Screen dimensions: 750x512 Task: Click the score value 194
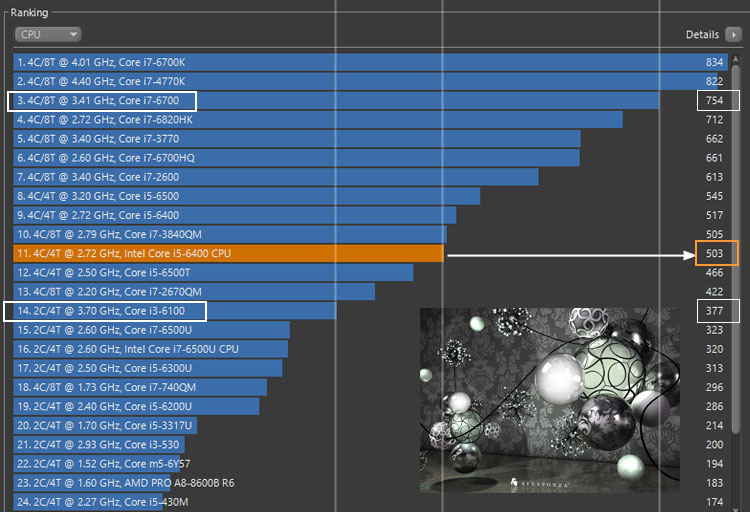714,464
